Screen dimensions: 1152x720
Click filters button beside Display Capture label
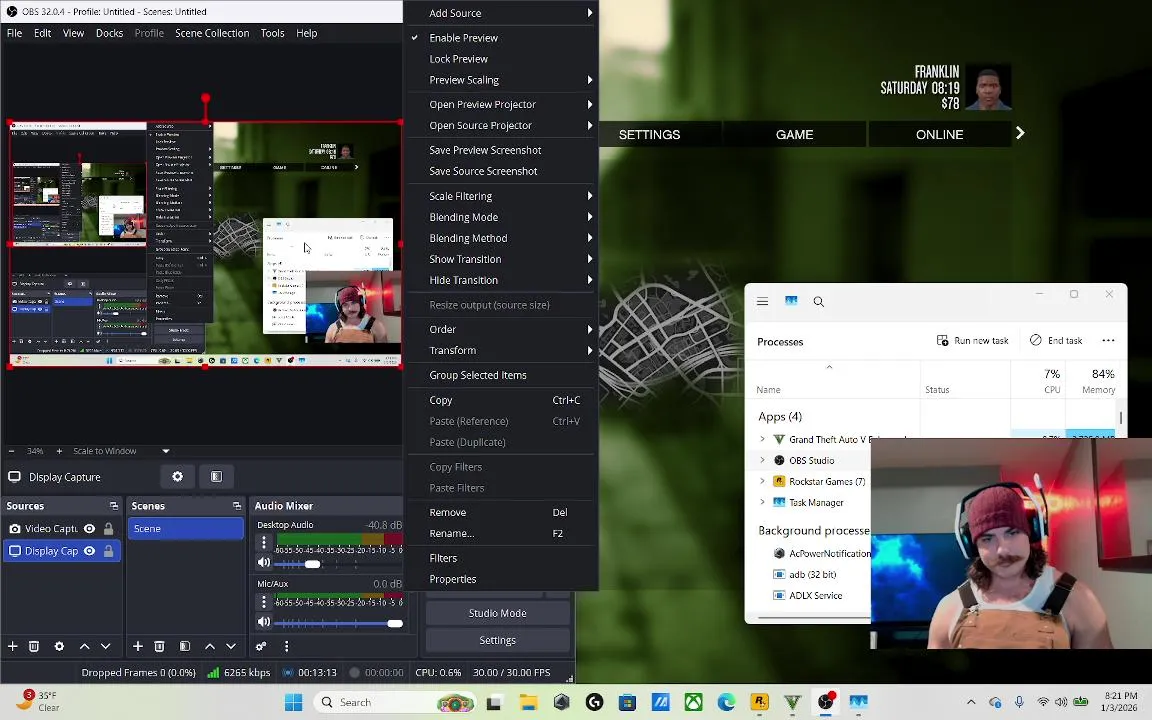coord(217,477)
